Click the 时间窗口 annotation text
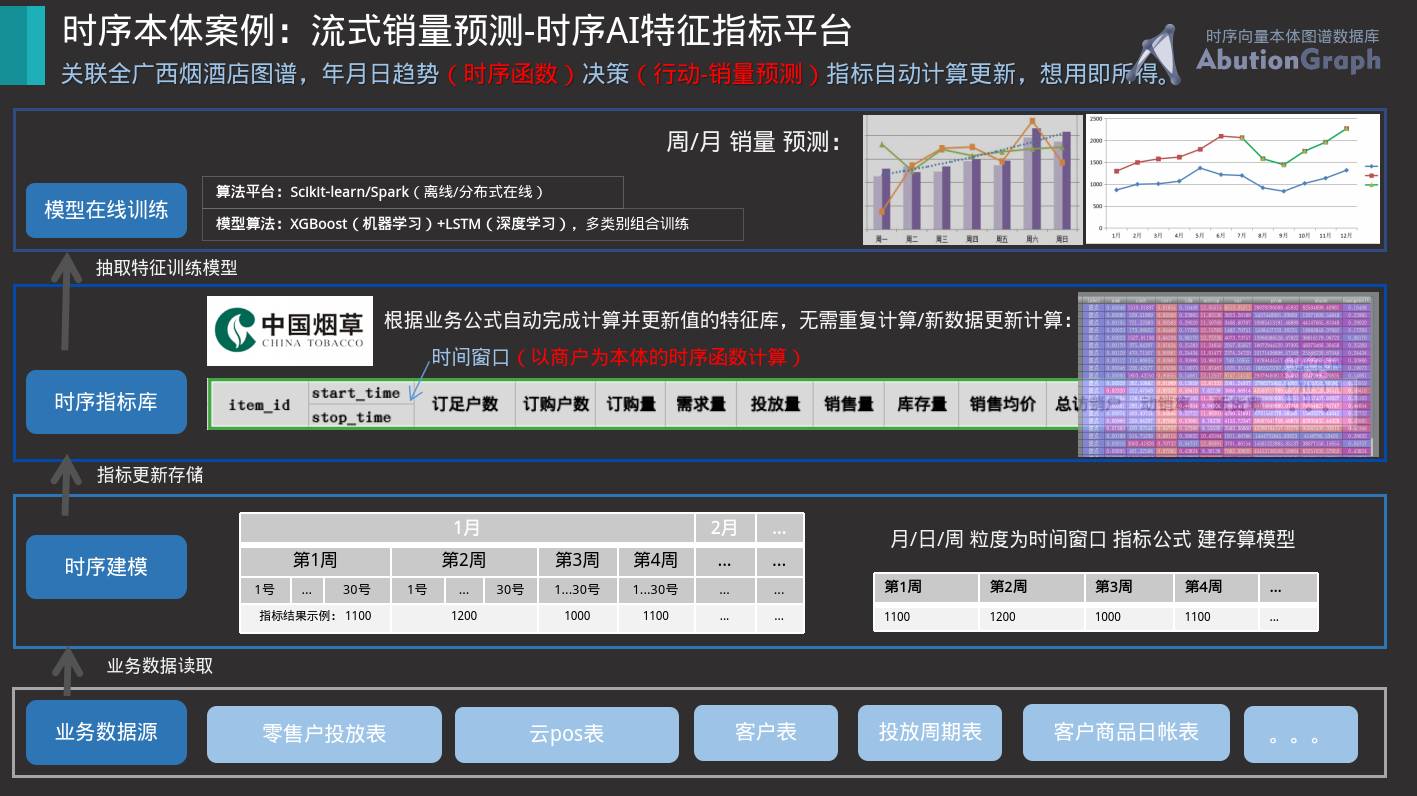The width and height of the screenshot is (1417, 796). 470,357
